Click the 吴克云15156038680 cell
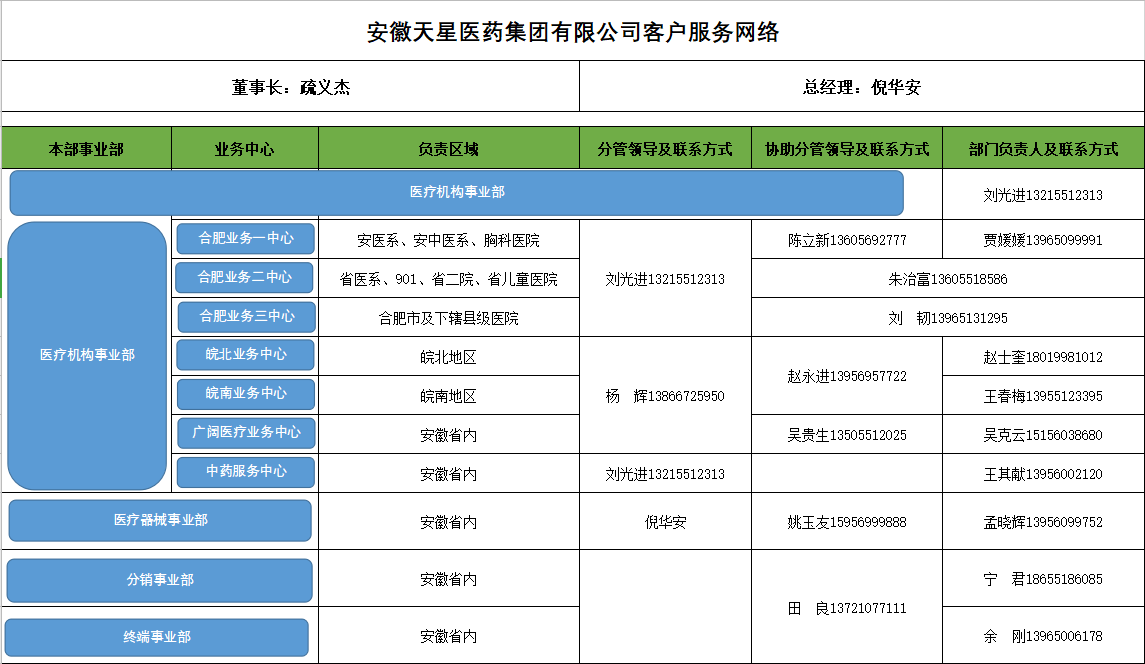 1043,435
